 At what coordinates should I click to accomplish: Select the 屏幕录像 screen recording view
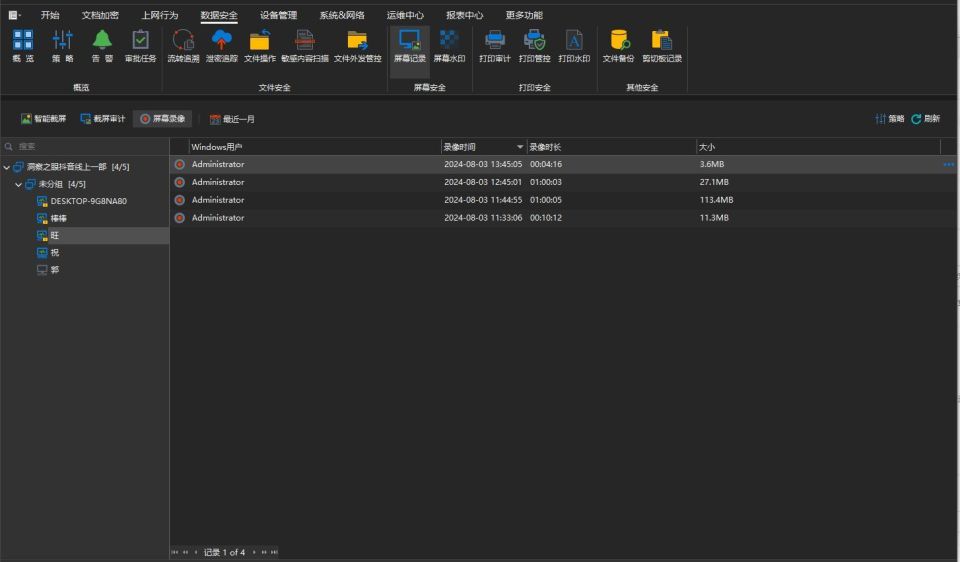(x=162, y=119)
